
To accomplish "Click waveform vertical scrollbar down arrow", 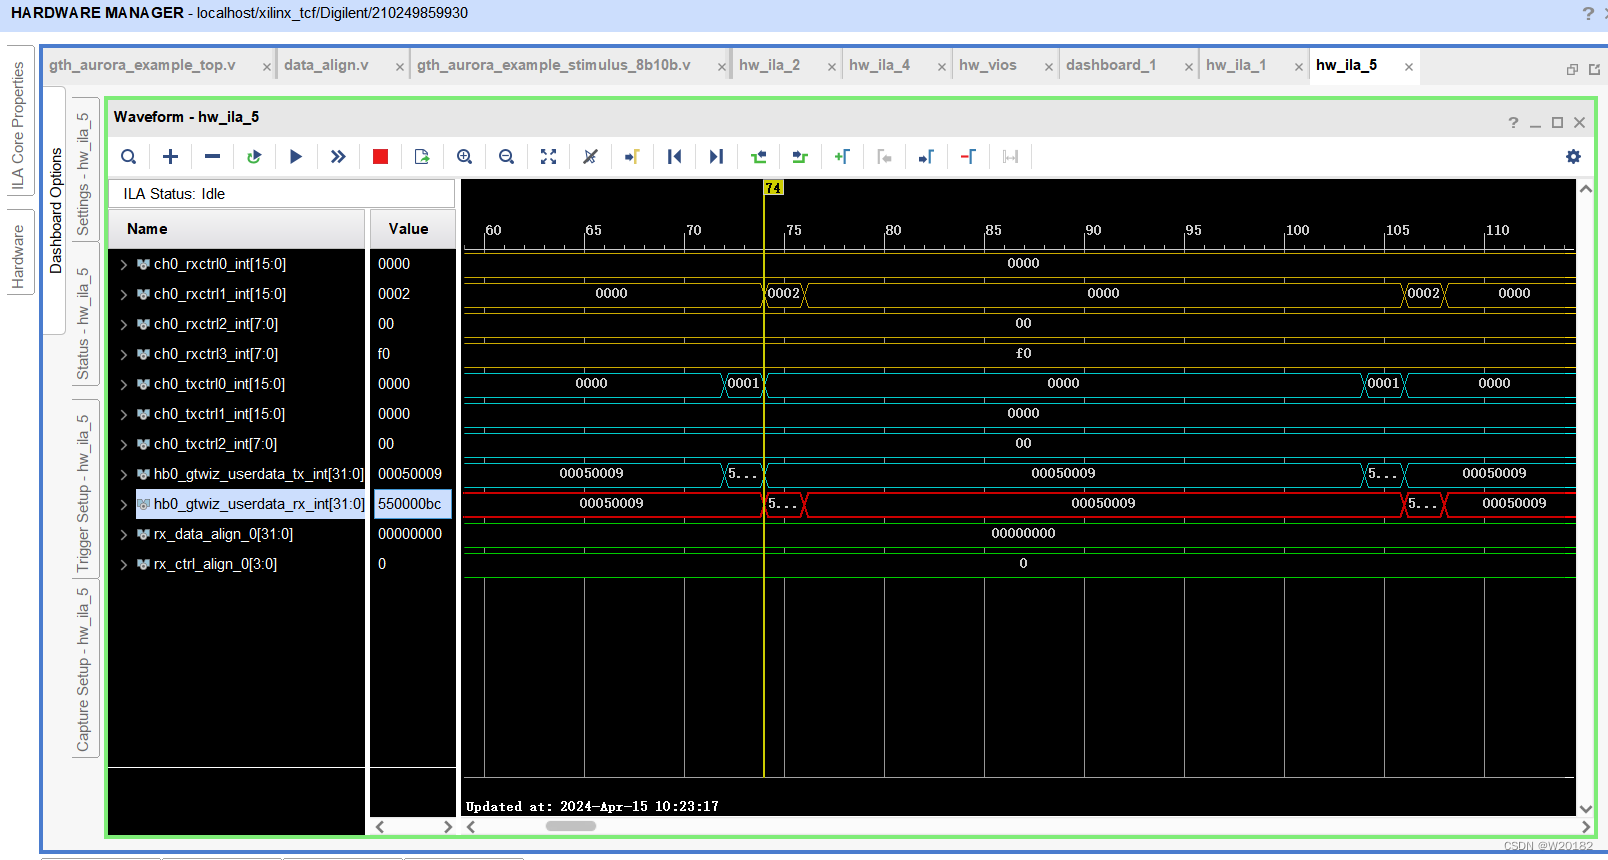I will pyautogui.click(x=1586, y=809).
